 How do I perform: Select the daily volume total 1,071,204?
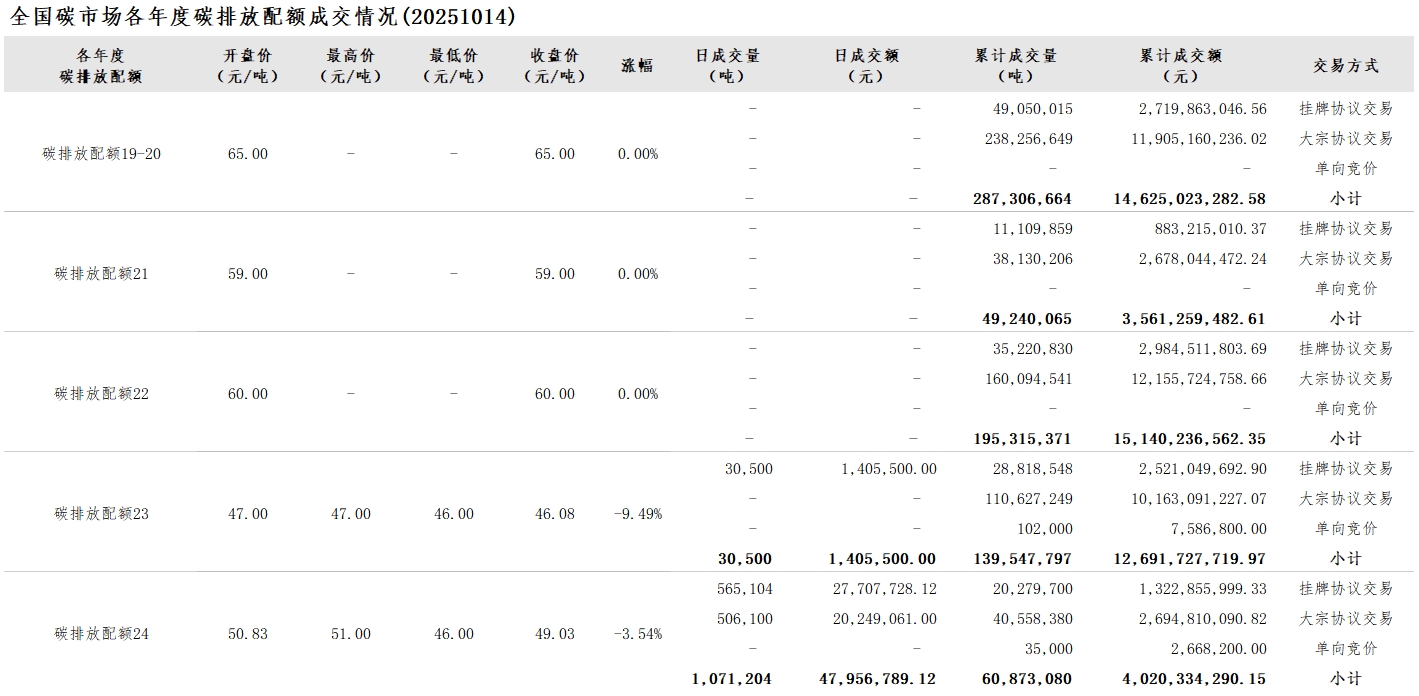[731, 679]
